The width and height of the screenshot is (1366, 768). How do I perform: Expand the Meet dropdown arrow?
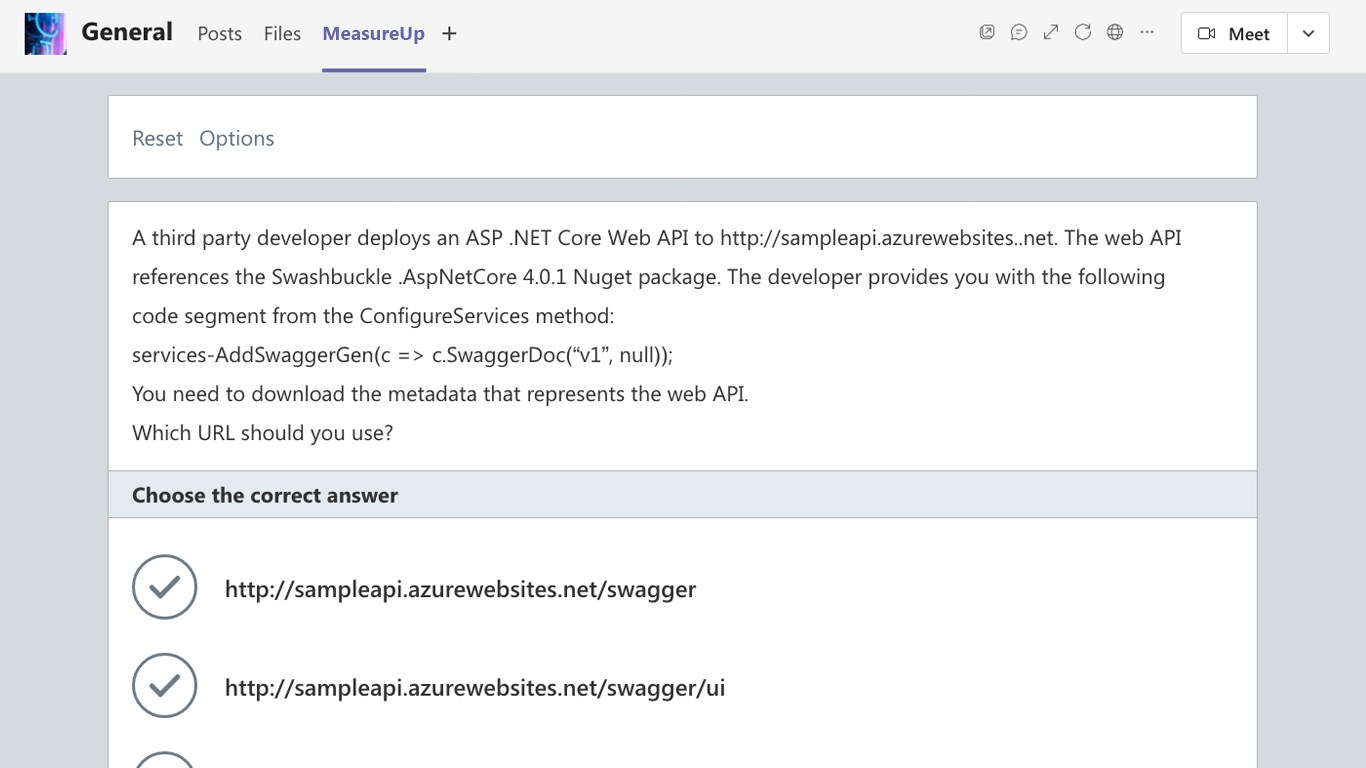[1308, 34]
